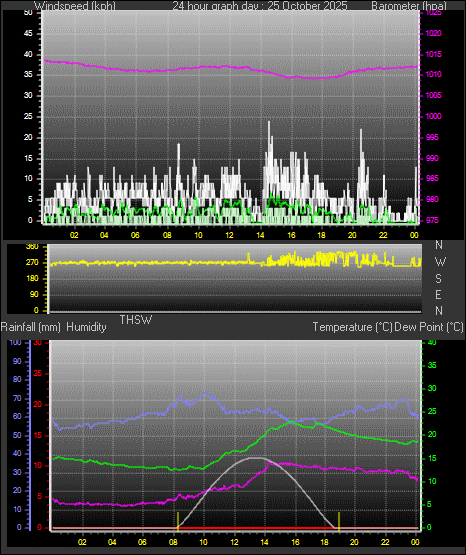Click the S compass direction label
The image size is (466, 555).
[438, 279]
